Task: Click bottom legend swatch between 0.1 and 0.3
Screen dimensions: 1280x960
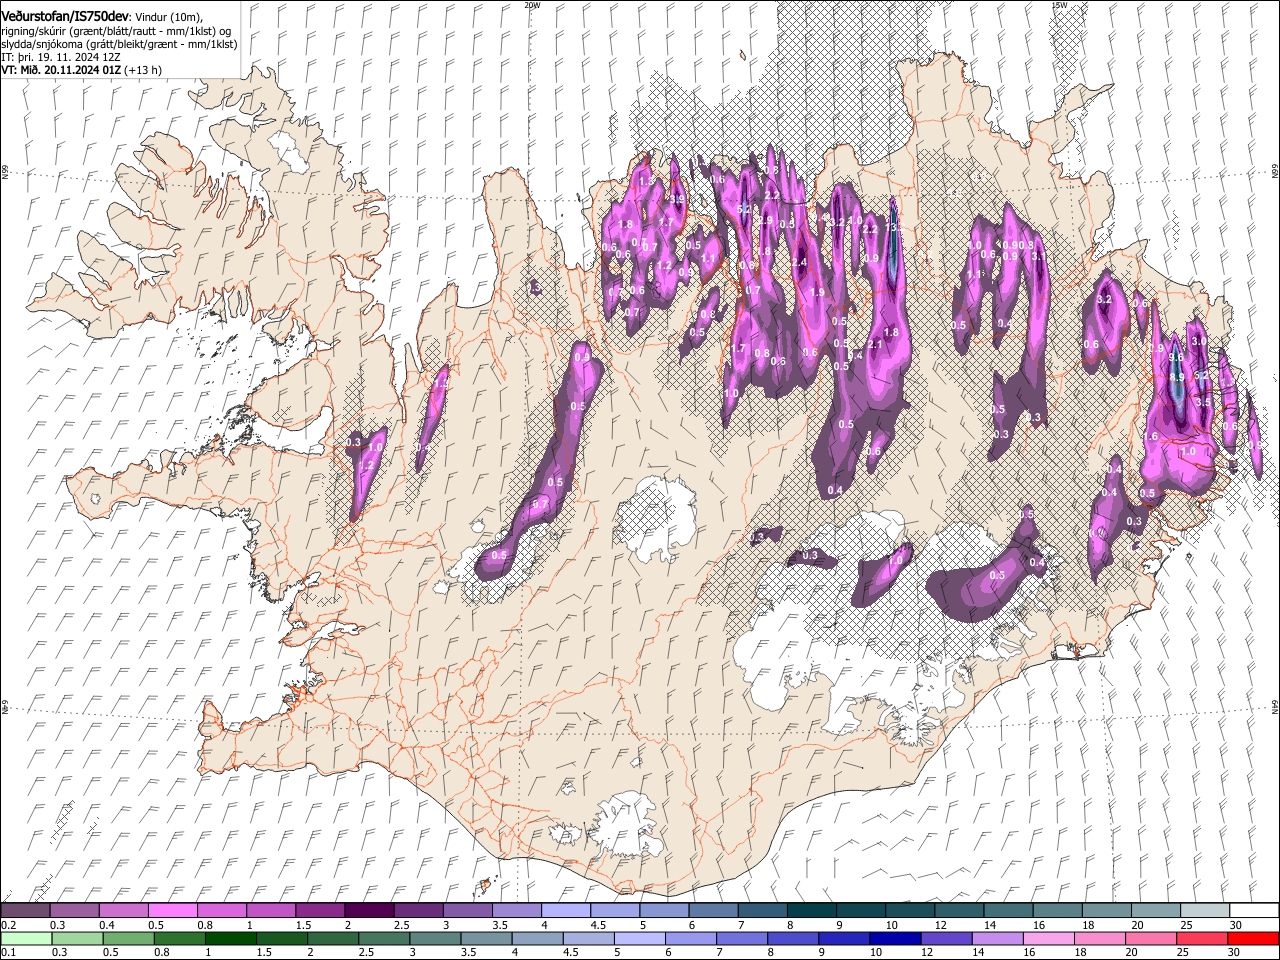Action: click(27, 939)
